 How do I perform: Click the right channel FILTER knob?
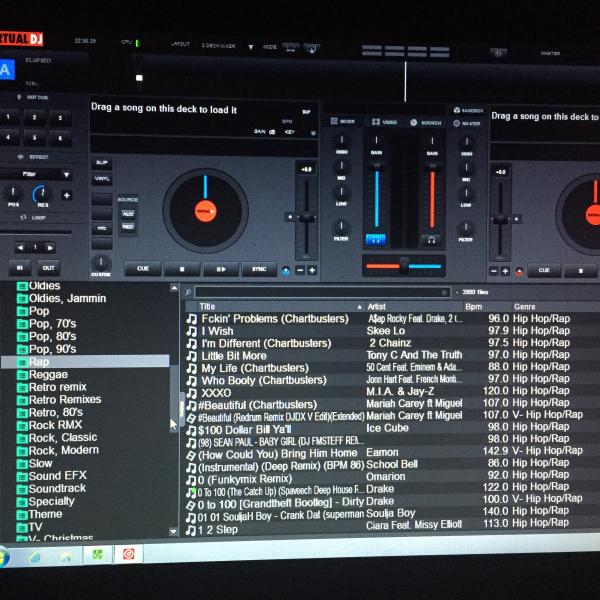[x=465, y=228]
